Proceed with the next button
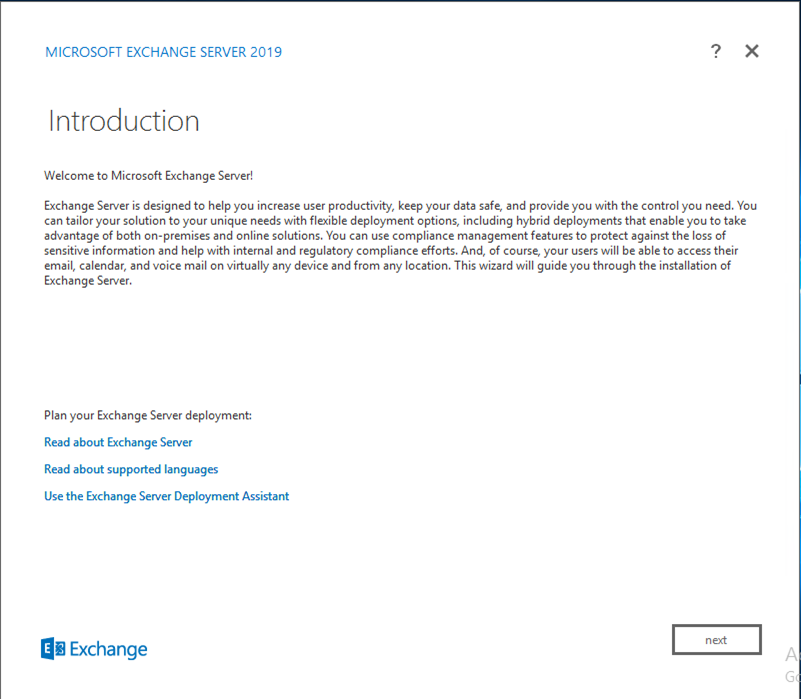This screenshot has height=699, width=801. [x=717, y=639]
